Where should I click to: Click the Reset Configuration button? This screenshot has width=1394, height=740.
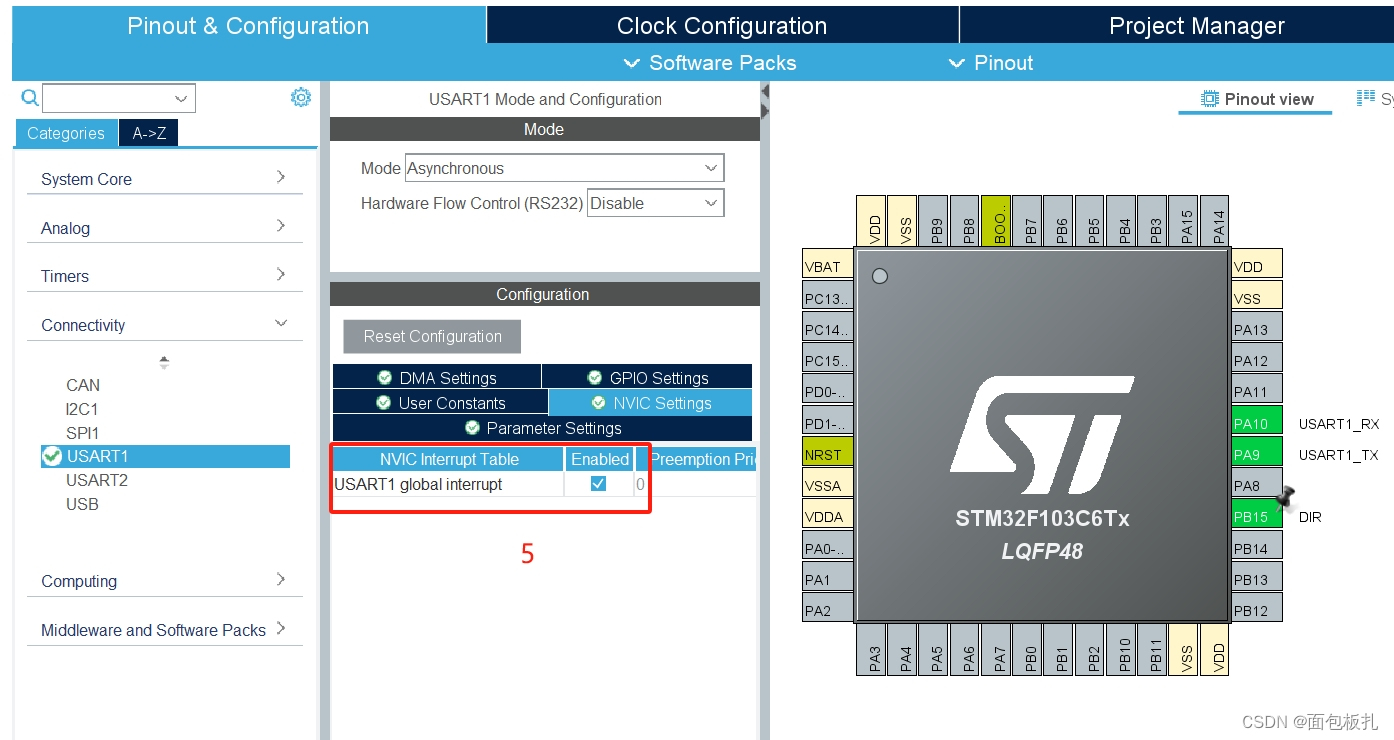click(x=432, y=336)
